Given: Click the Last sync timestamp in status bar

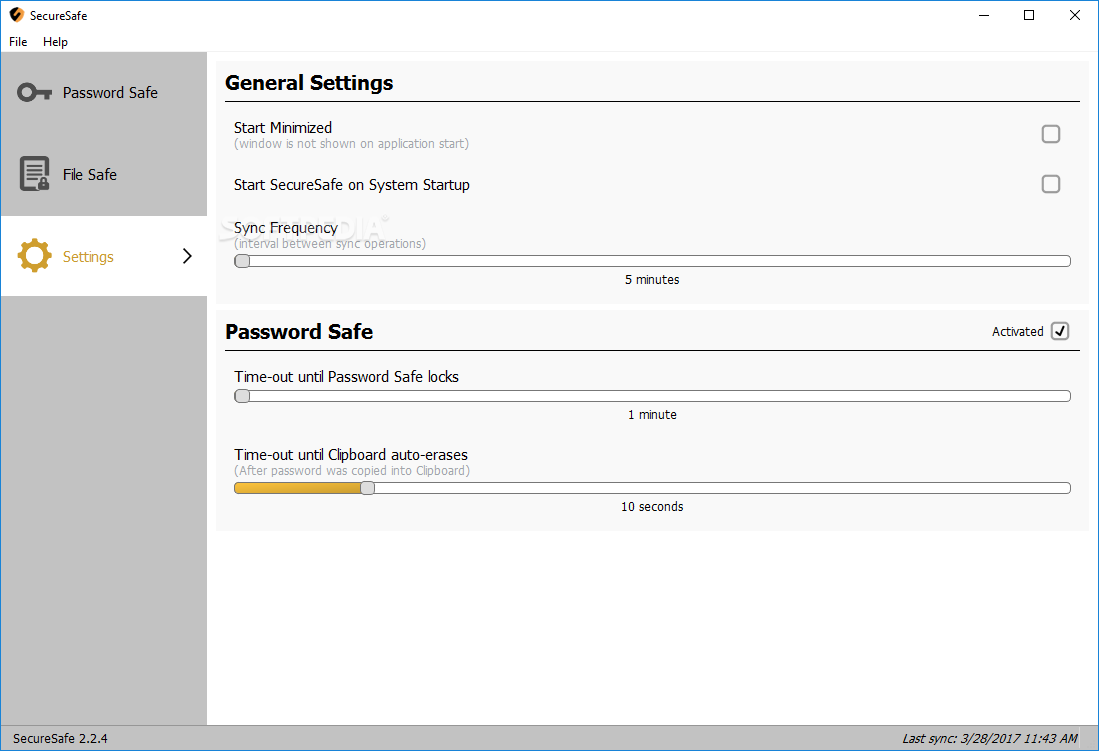Looking at the screenshot, I should click(x=990, y=738).
